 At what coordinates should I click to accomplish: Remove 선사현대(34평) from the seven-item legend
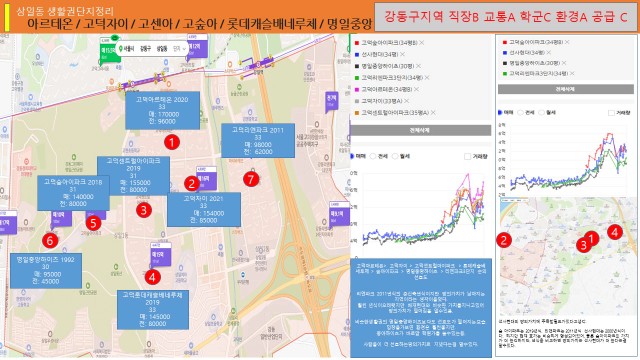click(x=402, y=54)
